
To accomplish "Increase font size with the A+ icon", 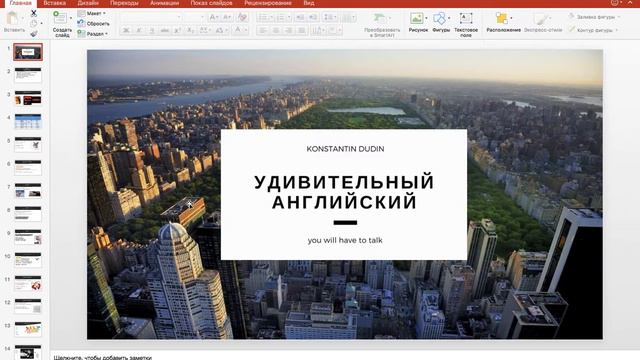I will coord(214,17).
